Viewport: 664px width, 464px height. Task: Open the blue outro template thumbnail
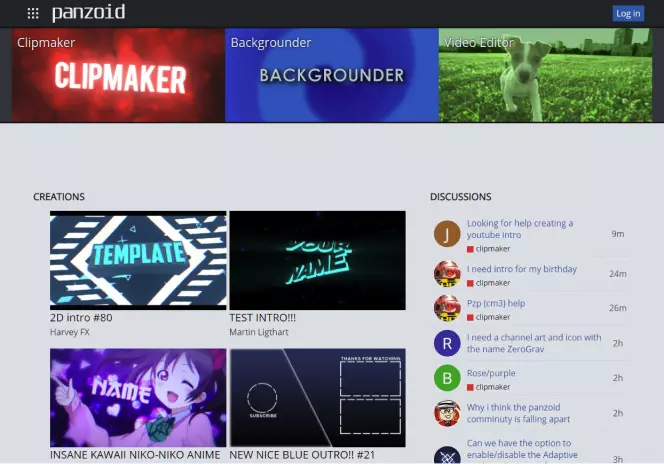(x=318, y=398)
